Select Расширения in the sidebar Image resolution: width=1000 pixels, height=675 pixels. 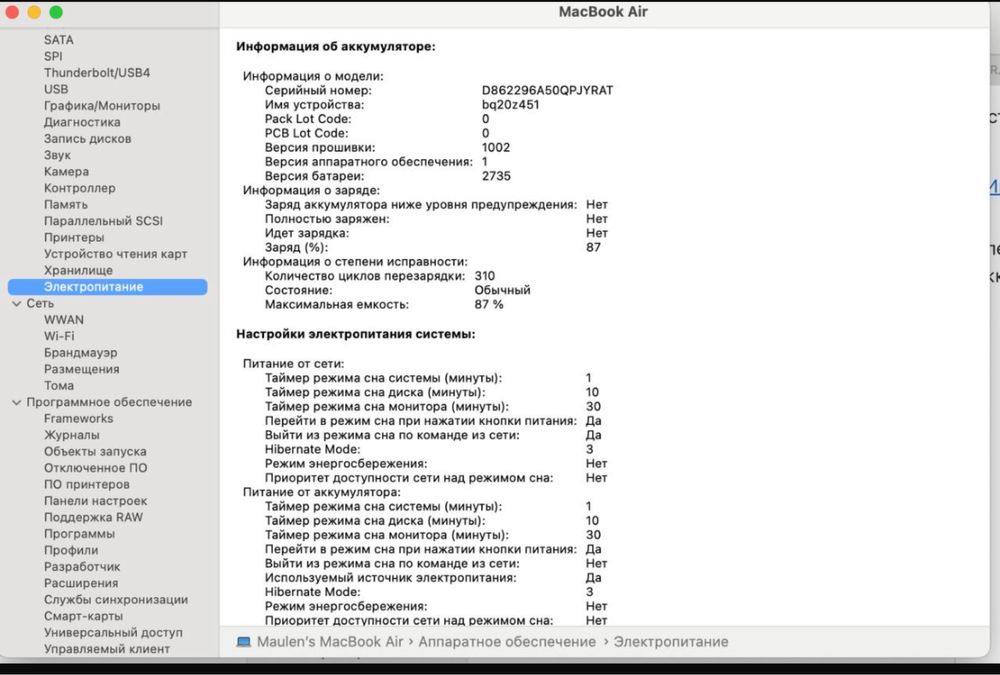[x=81, y=584]
